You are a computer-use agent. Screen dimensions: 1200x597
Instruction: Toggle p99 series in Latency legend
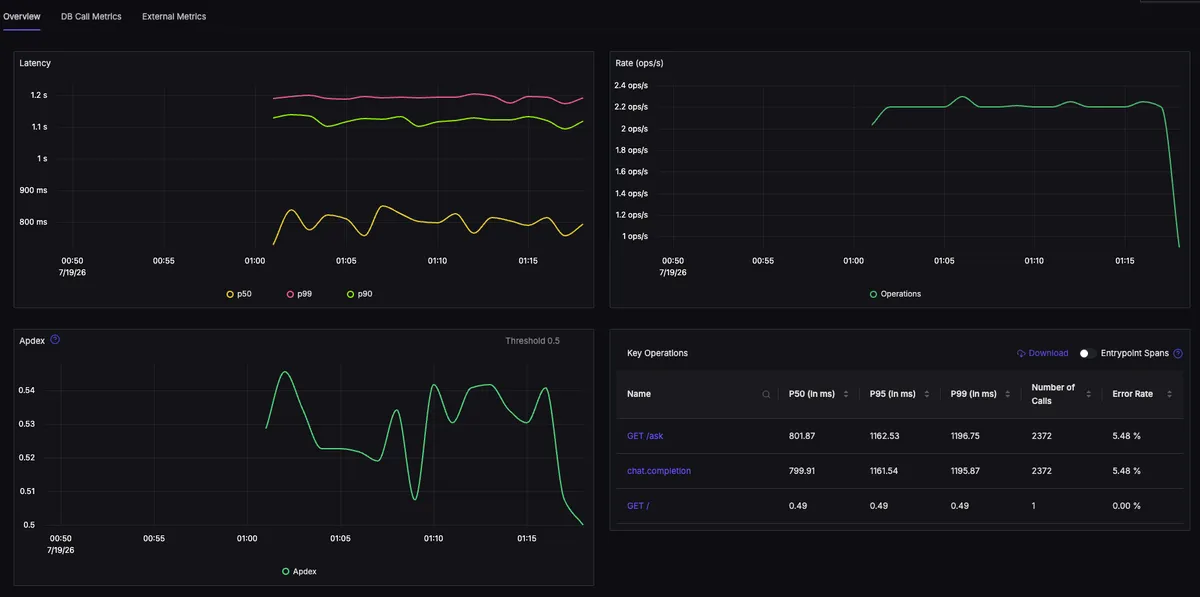pyautogui.click(x=299, y=294)
